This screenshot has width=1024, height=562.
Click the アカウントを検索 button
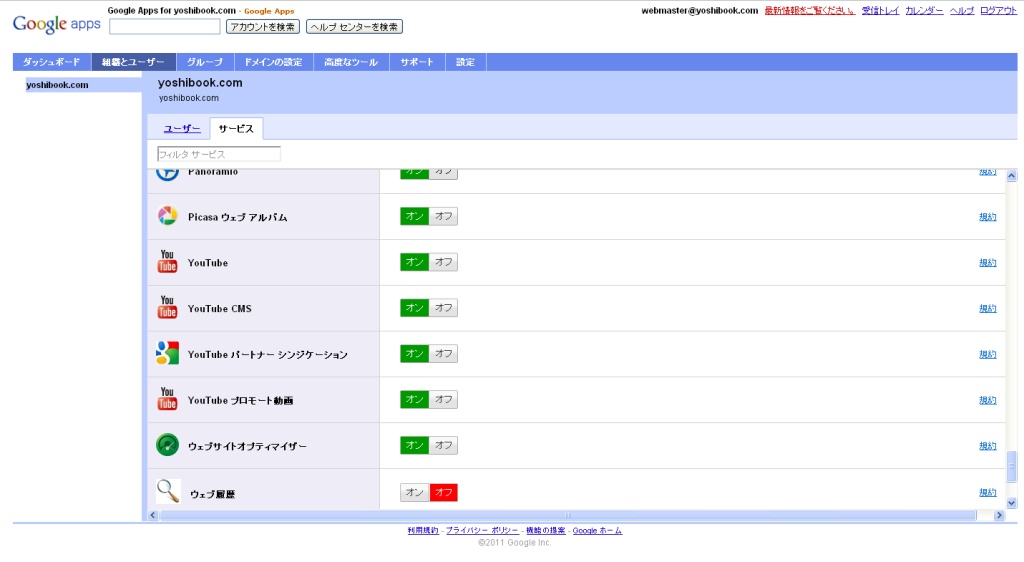[x=263, y=27]
